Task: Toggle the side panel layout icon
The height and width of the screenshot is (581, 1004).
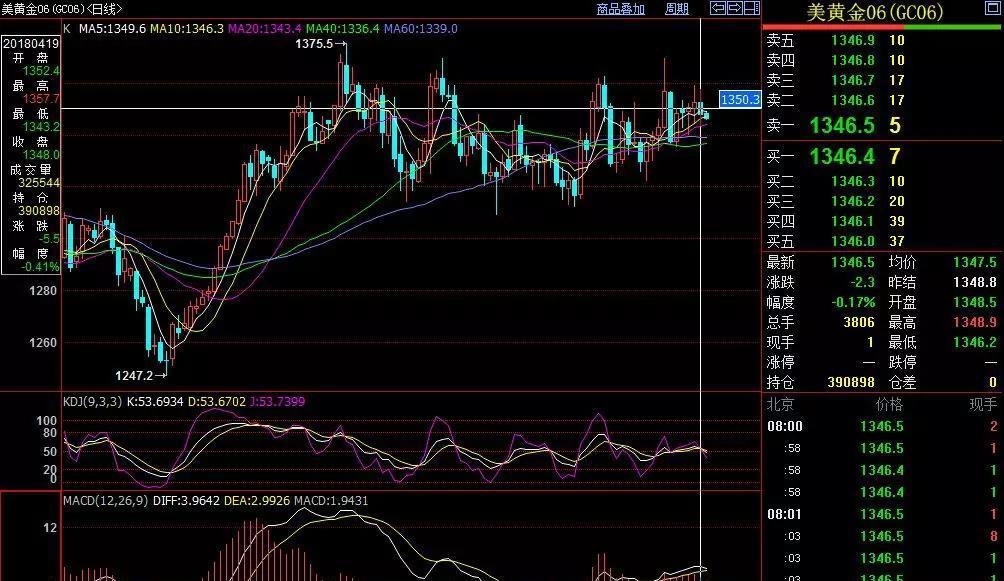Action: click(x=752, y=8)
